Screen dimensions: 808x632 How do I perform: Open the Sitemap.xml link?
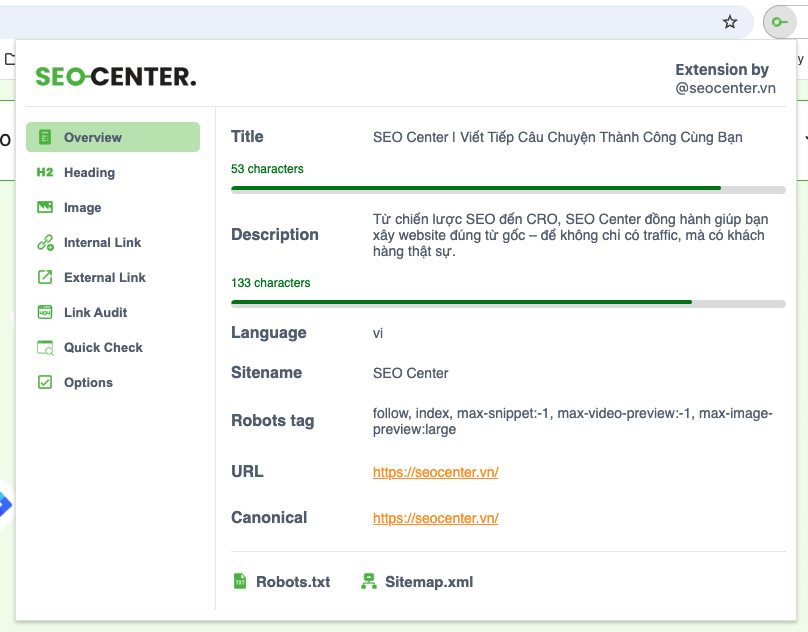click(428, 581)
